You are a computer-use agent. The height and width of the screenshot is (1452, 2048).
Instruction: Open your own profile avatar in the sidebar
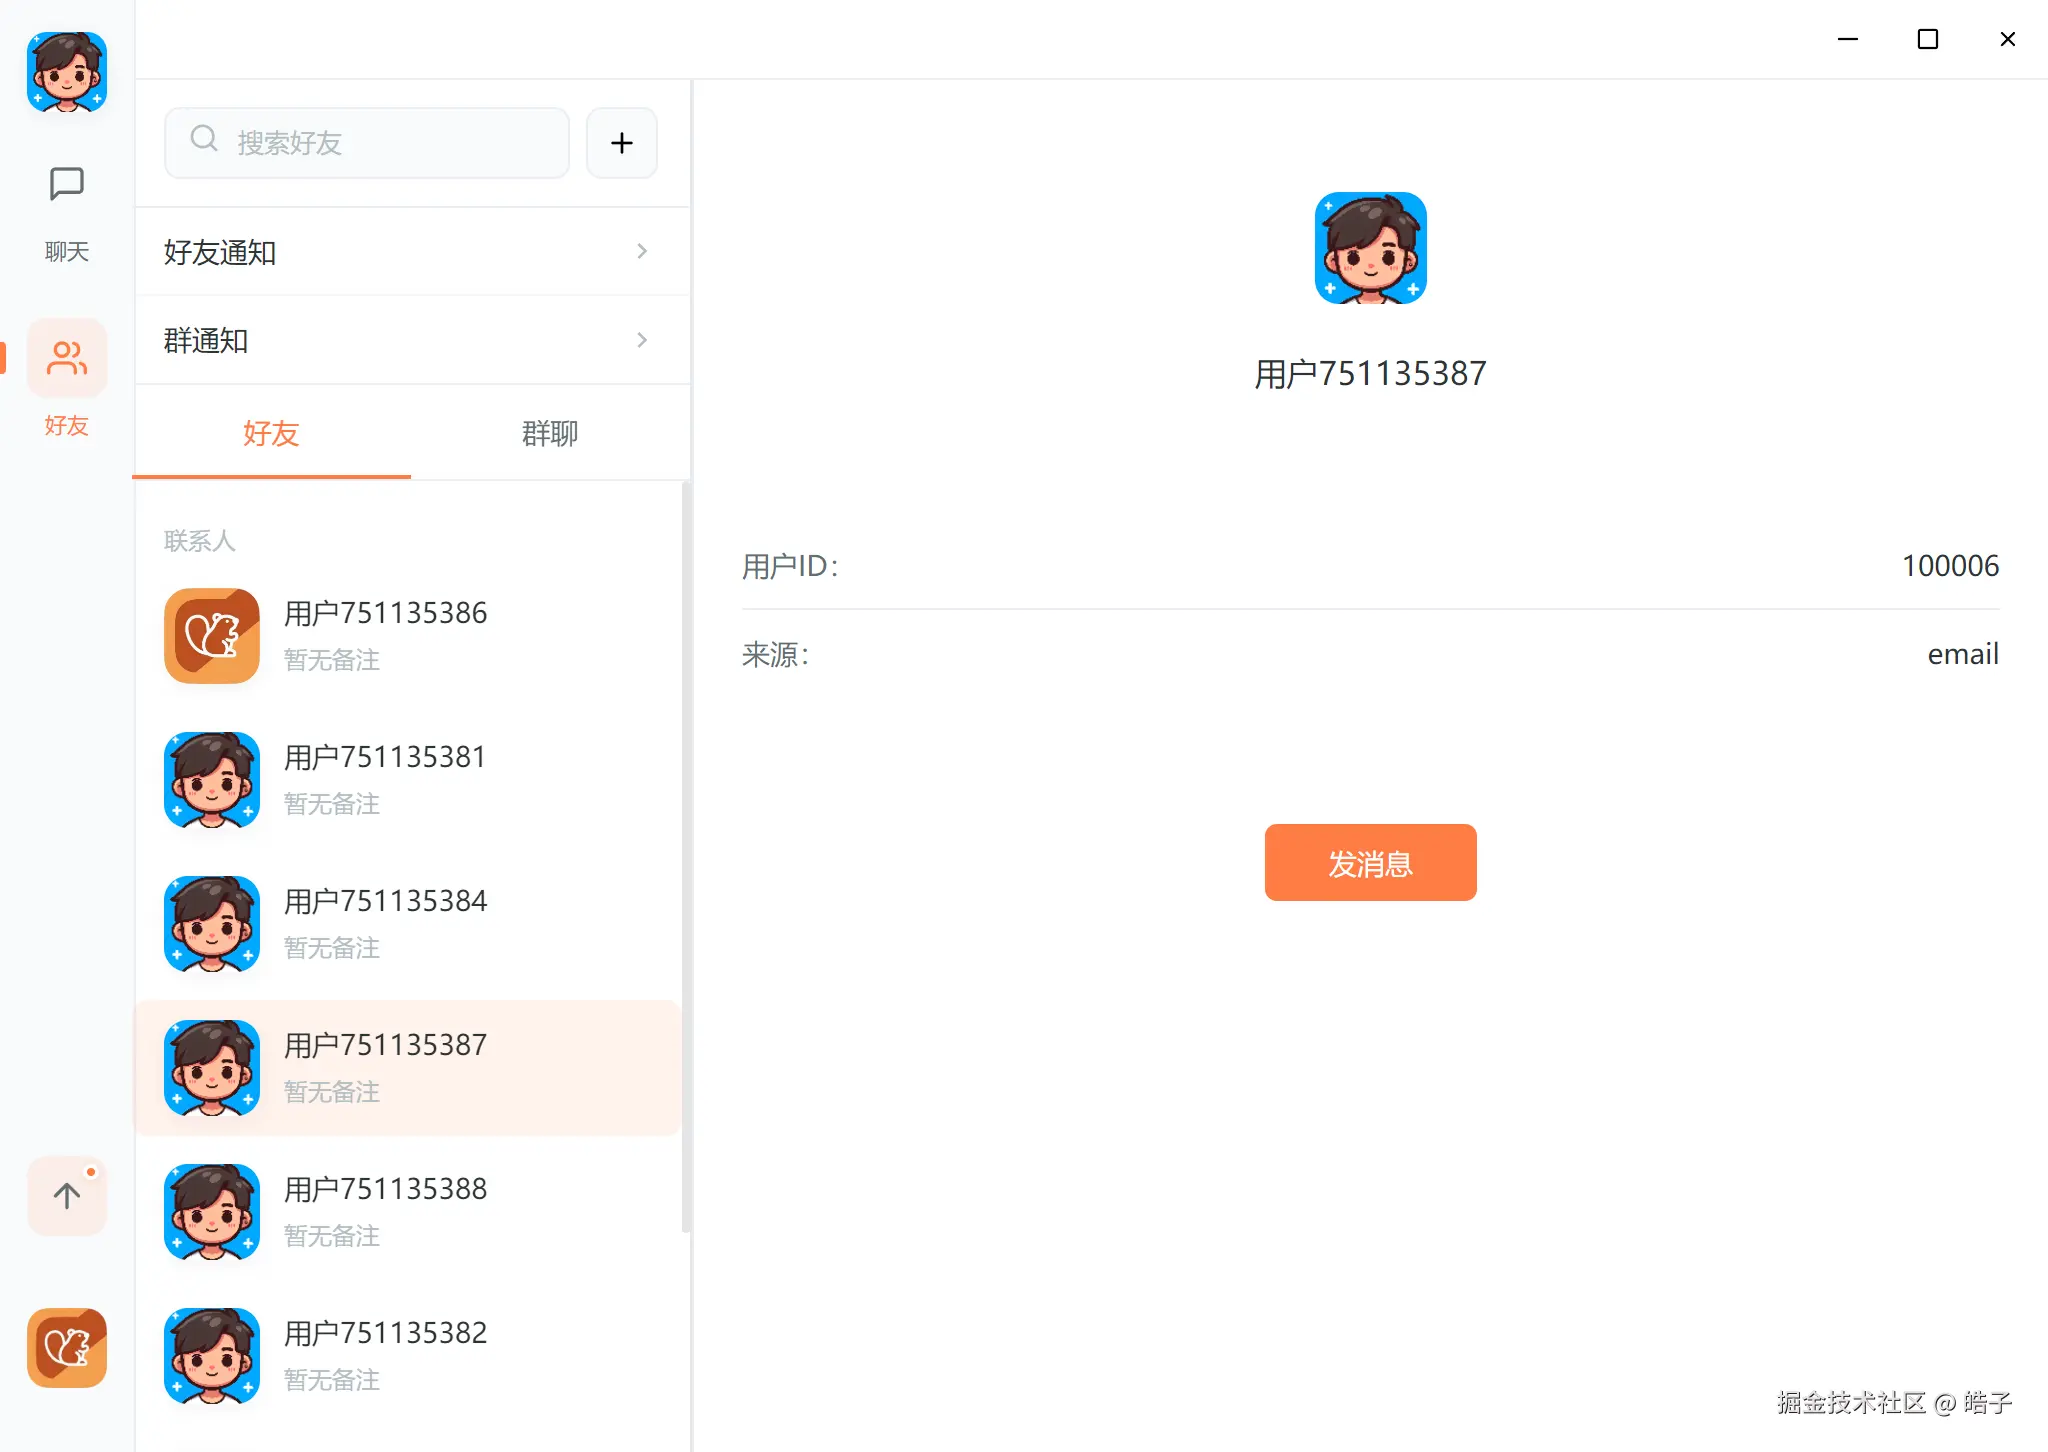point(67,72)
